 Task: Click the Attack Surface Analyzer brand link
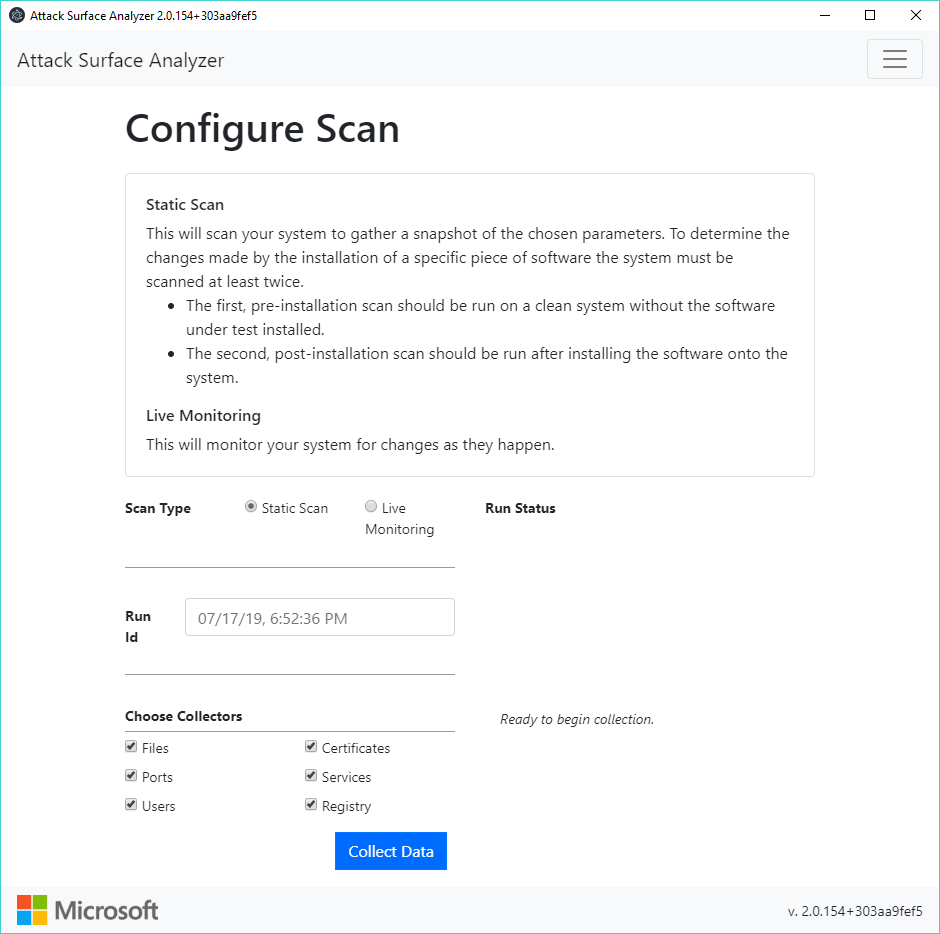point(120,60)
